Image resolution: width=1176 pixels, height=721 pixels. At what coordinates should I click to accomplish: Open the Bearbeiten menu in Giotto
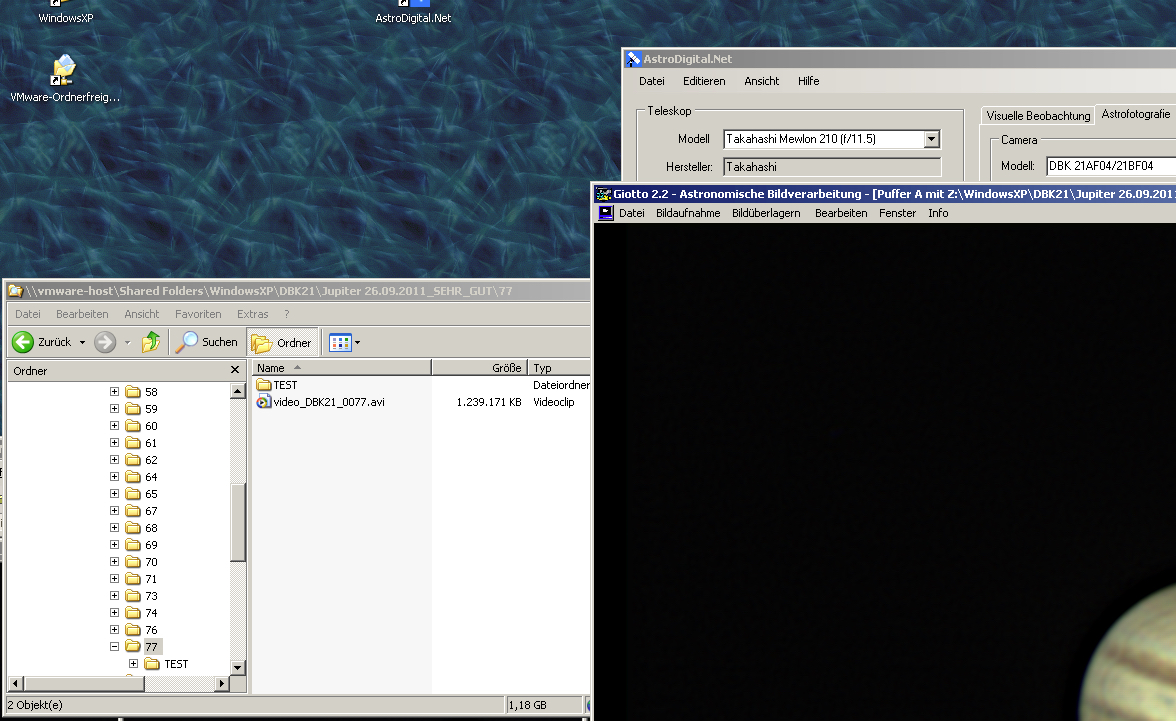(841, 213)
